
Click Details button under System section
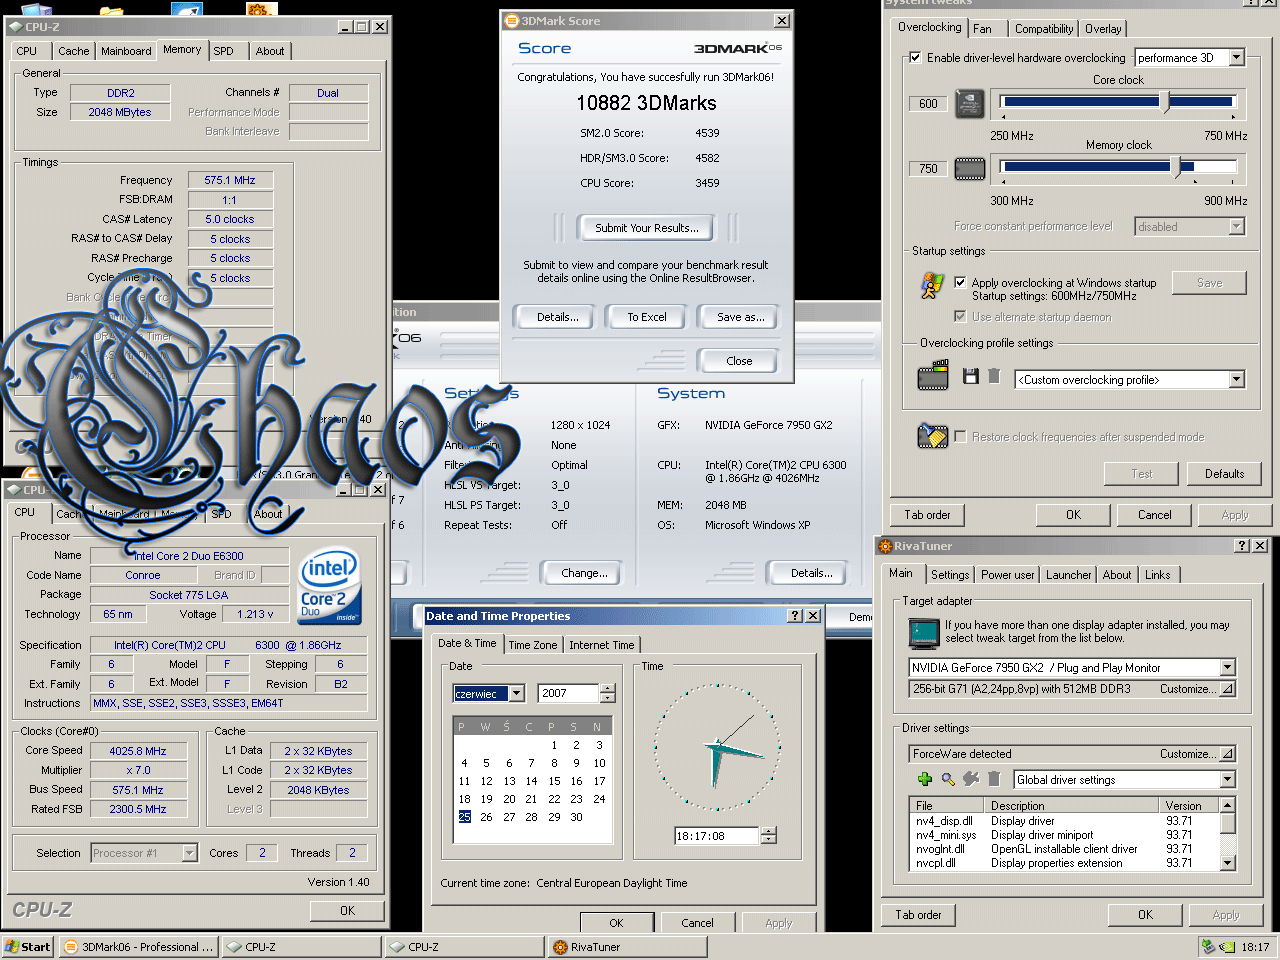click(x=811, y=573)
